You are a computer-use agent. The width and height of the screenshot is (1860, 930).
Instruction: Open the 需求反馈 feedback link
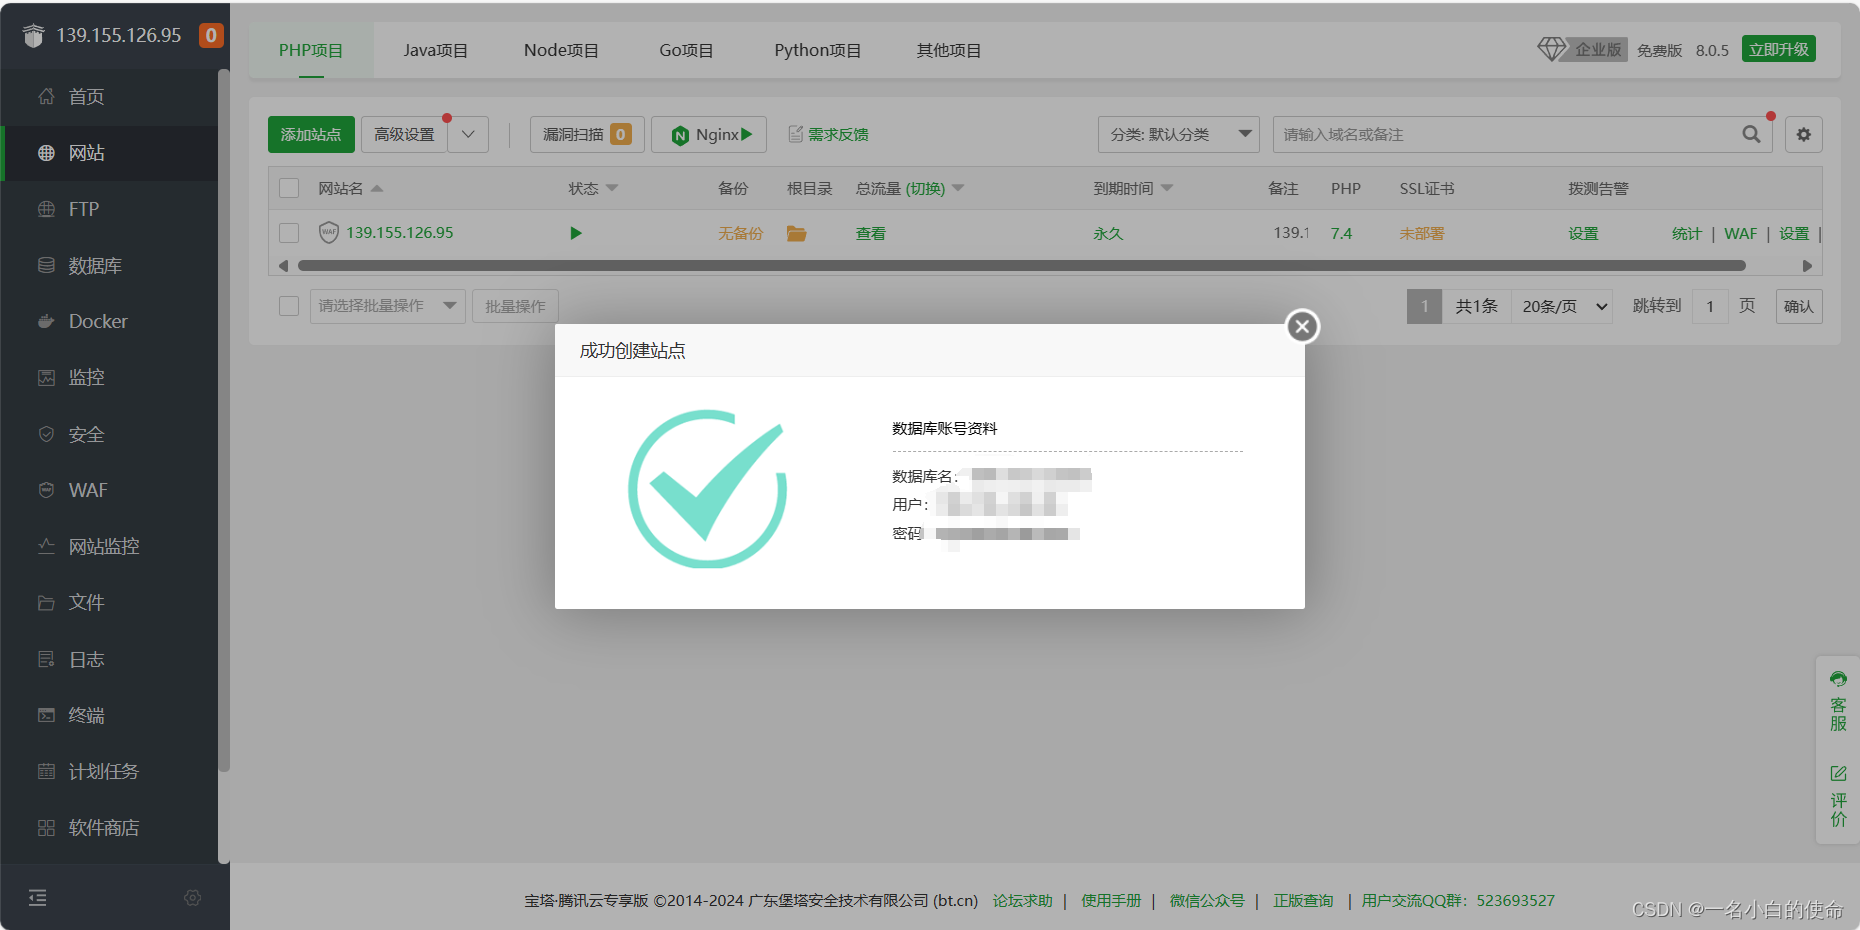click(x=828, y=134)
